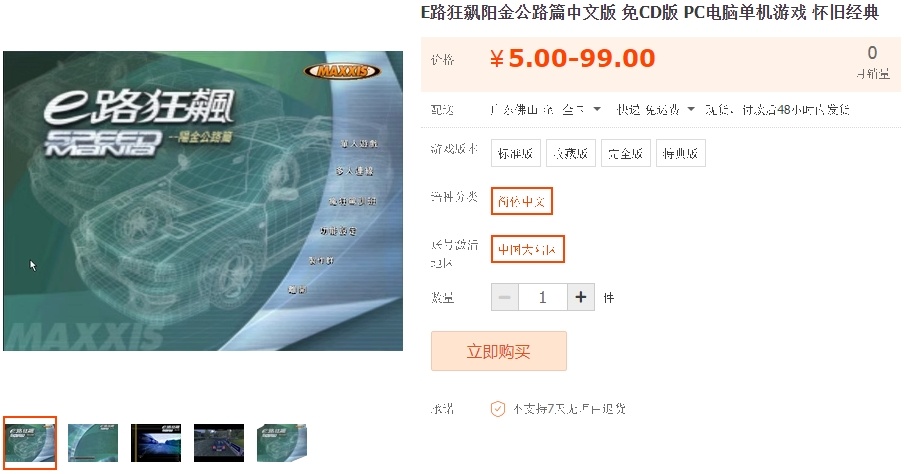Viewport: 904px width, 474px height.
Task: Decrease quantity with the minus button
Action: click(x=504, y=298)
